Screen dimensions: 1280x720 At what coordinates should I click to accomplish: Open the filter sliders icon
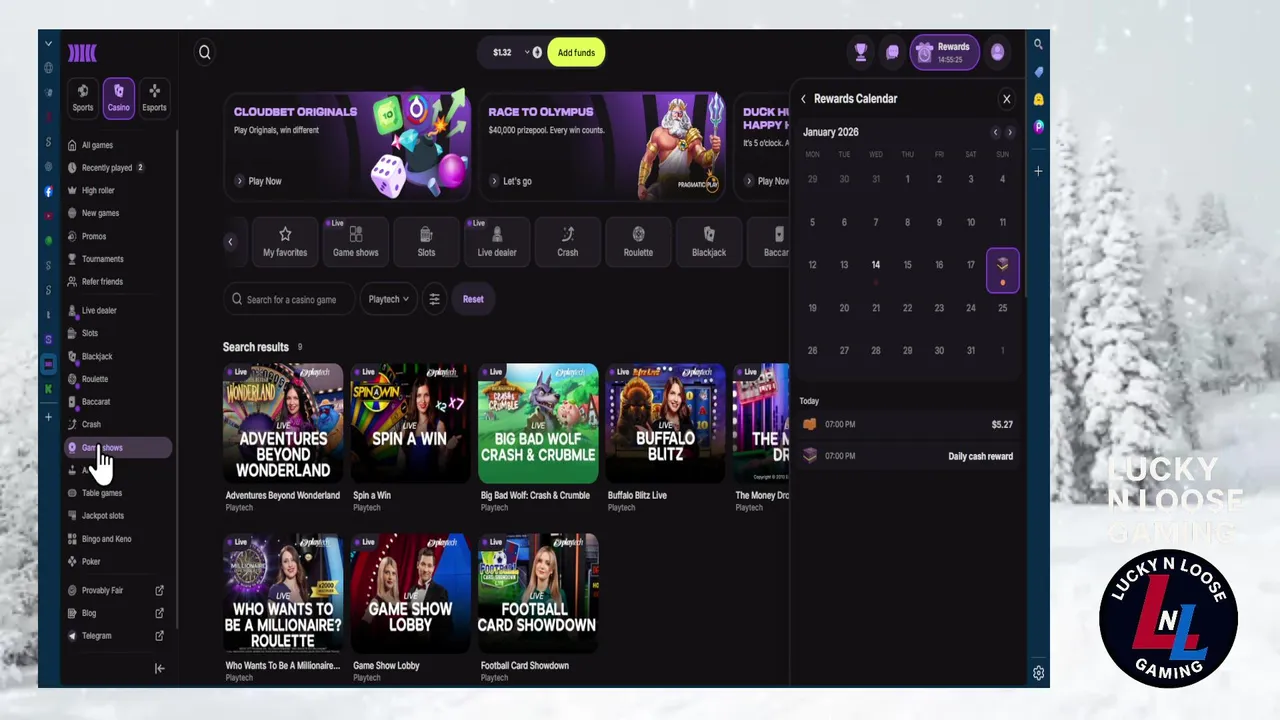click(x=434, y=299)
